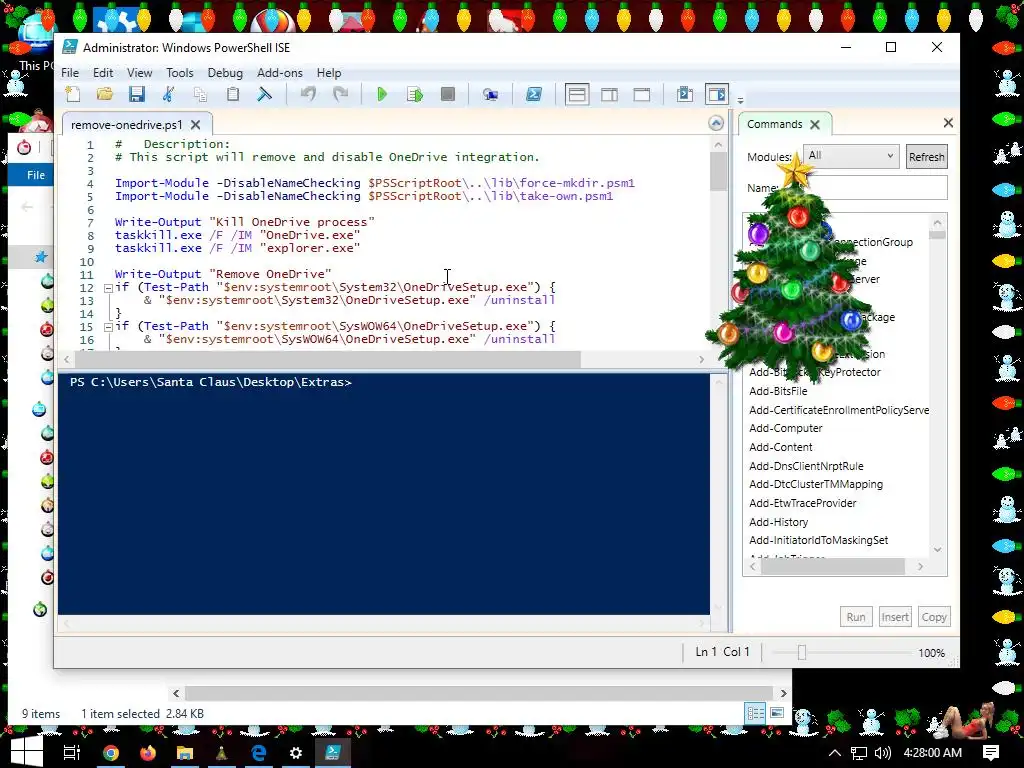Click the zoom slider handle in status bar

[x=801, y=652]
